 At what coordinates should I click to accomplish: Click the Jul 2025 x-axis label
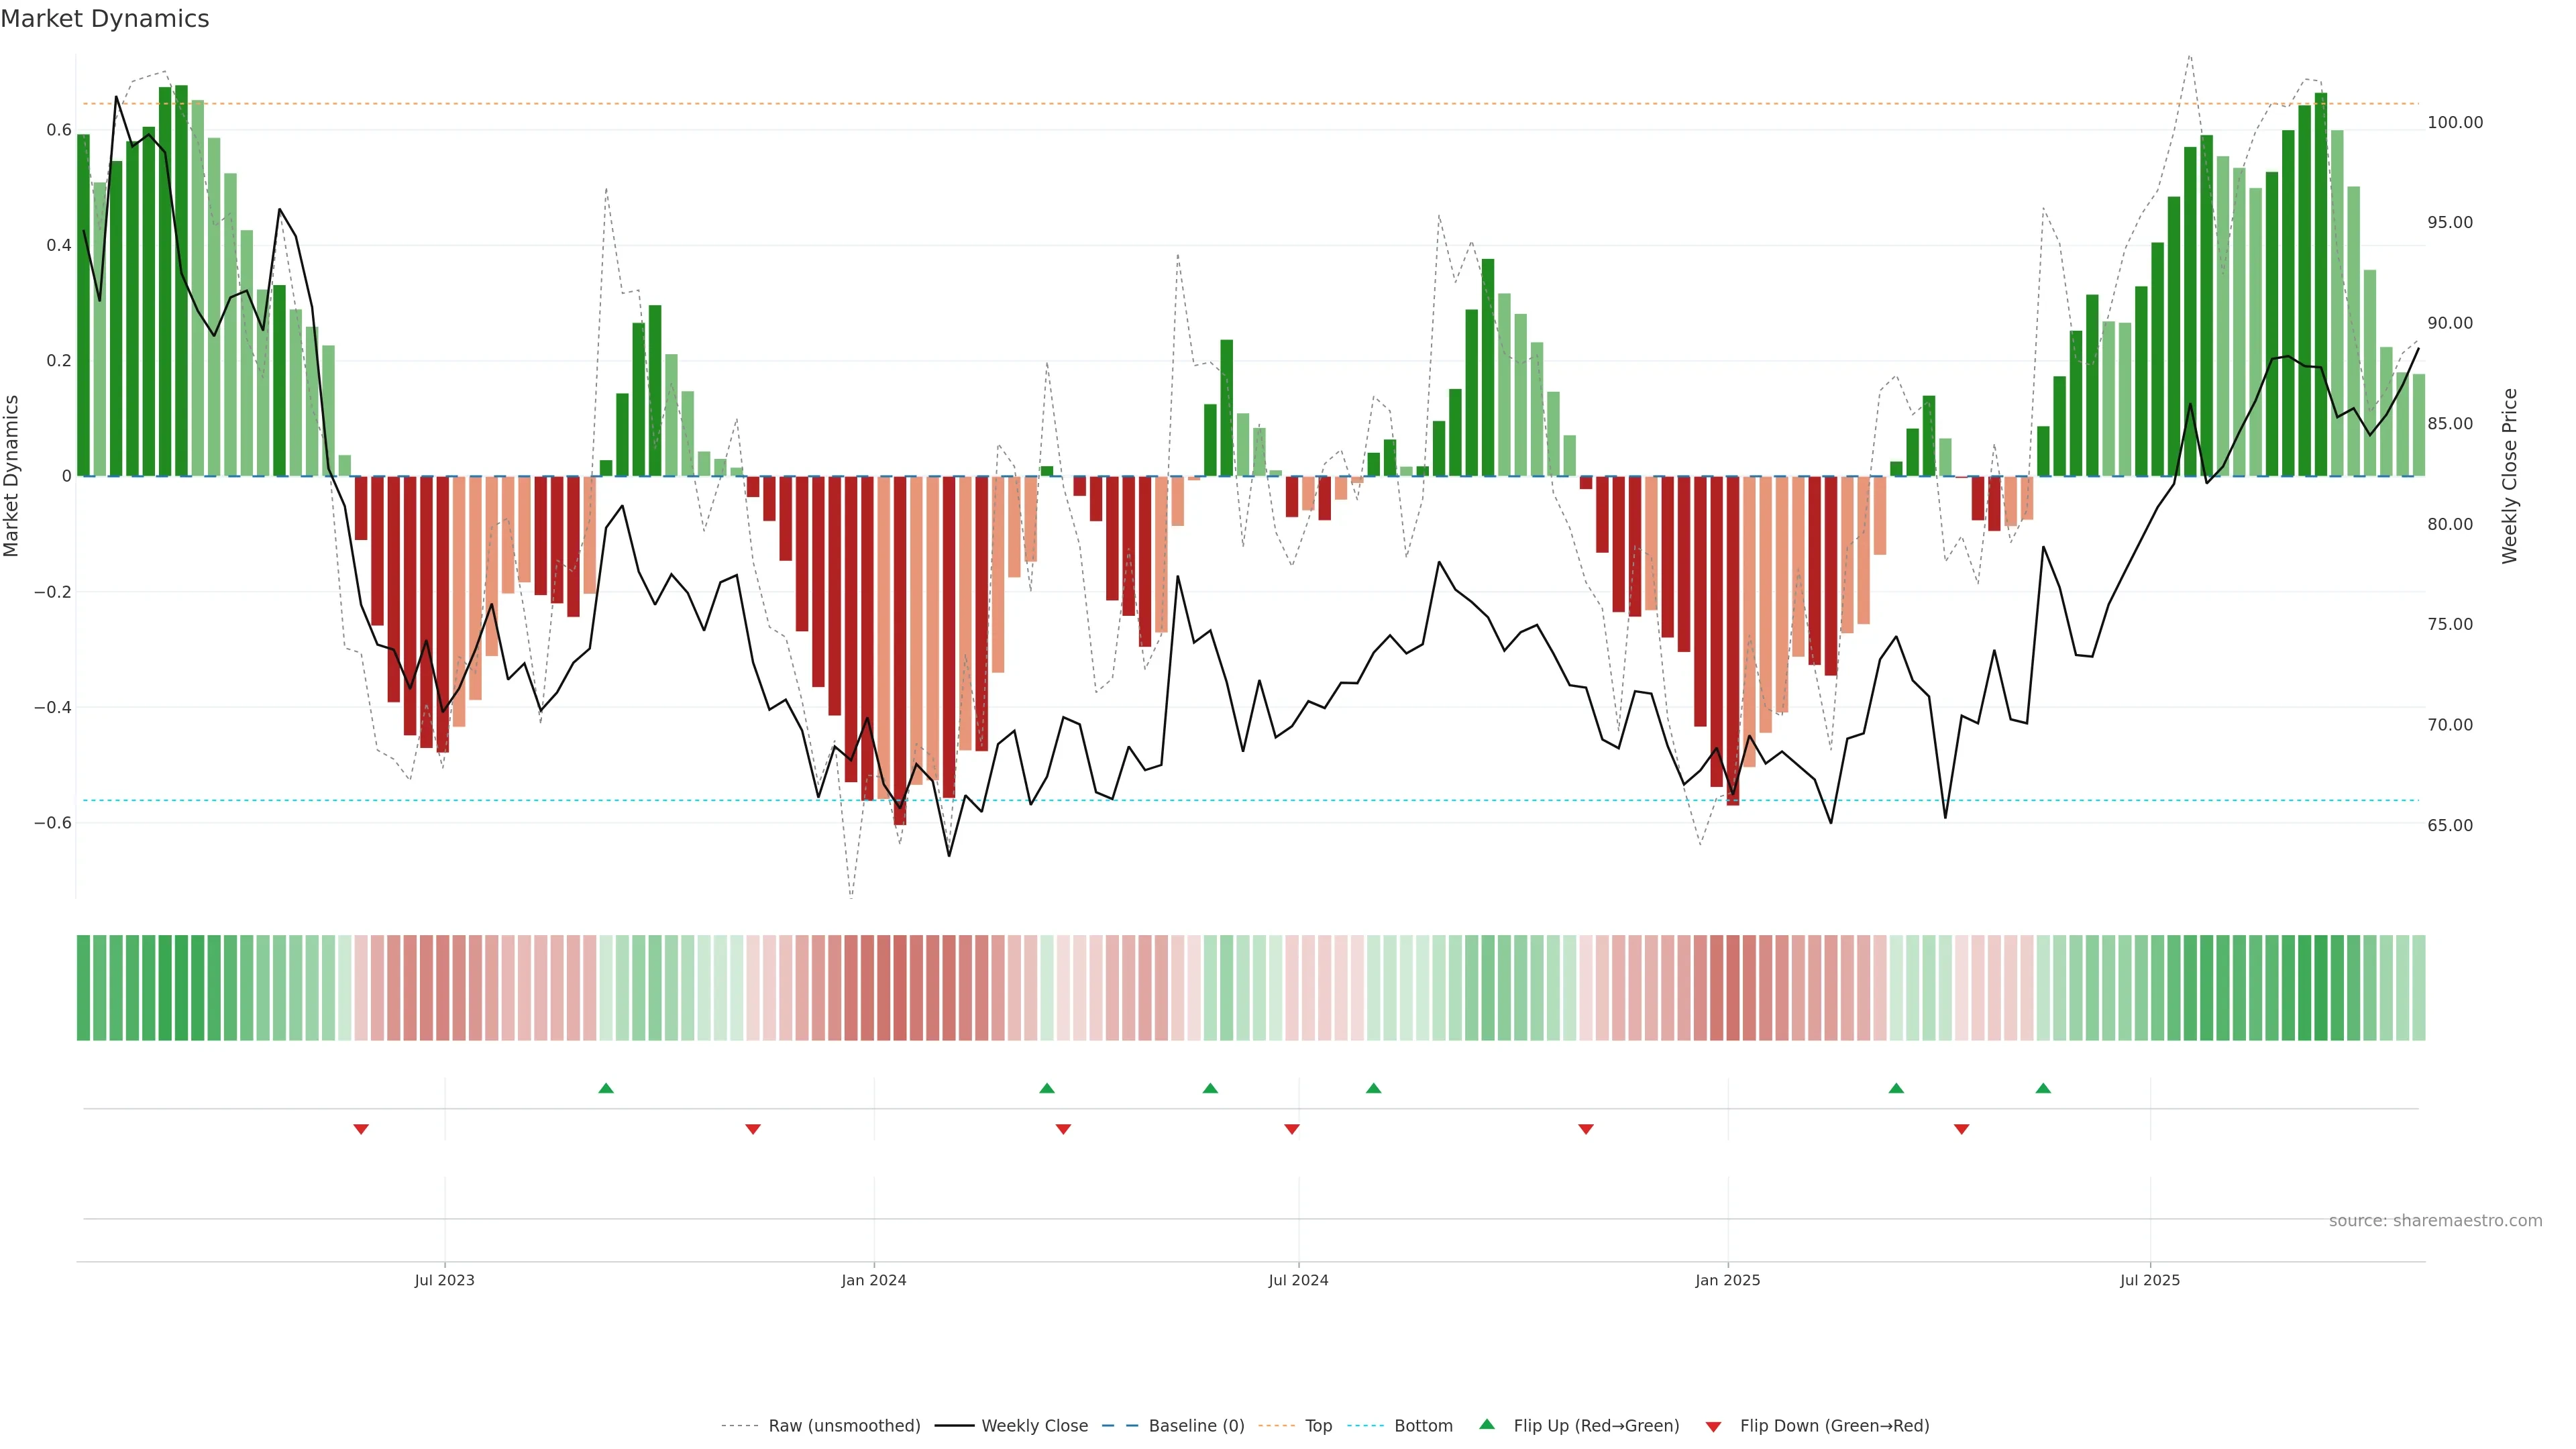[x=2150, y=1280]
